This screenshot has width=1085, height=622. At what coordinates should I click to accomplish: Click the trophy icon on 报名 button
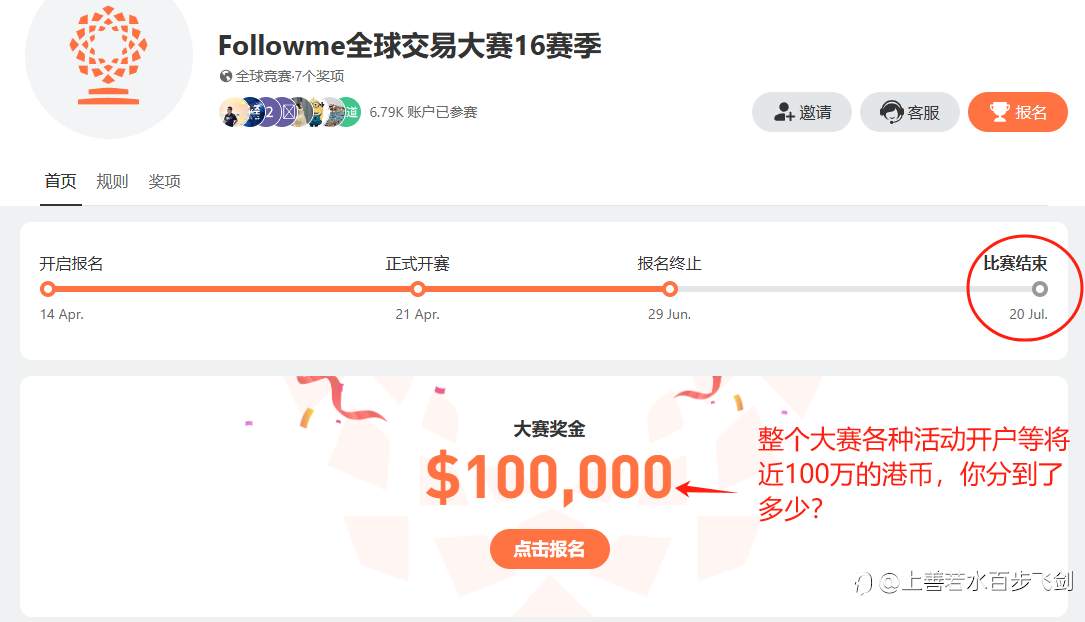point(1000,112)
